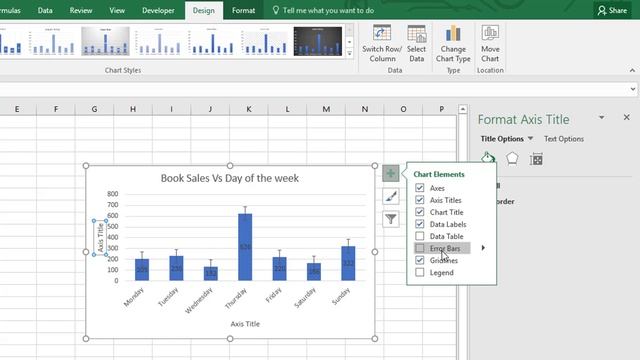Enable the Data Table checkbox
The height and width of the screenshot is (360, 640).
(x=420, y=236)
